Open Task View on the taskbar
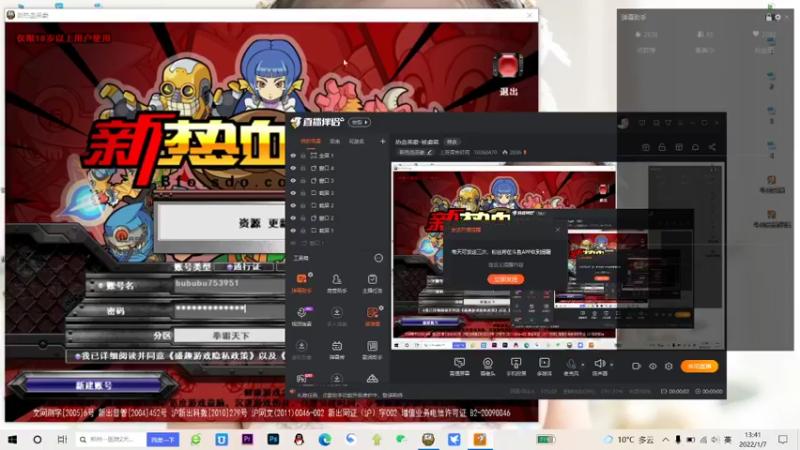This screenshot has height=450, width=800. click(62, 439)
